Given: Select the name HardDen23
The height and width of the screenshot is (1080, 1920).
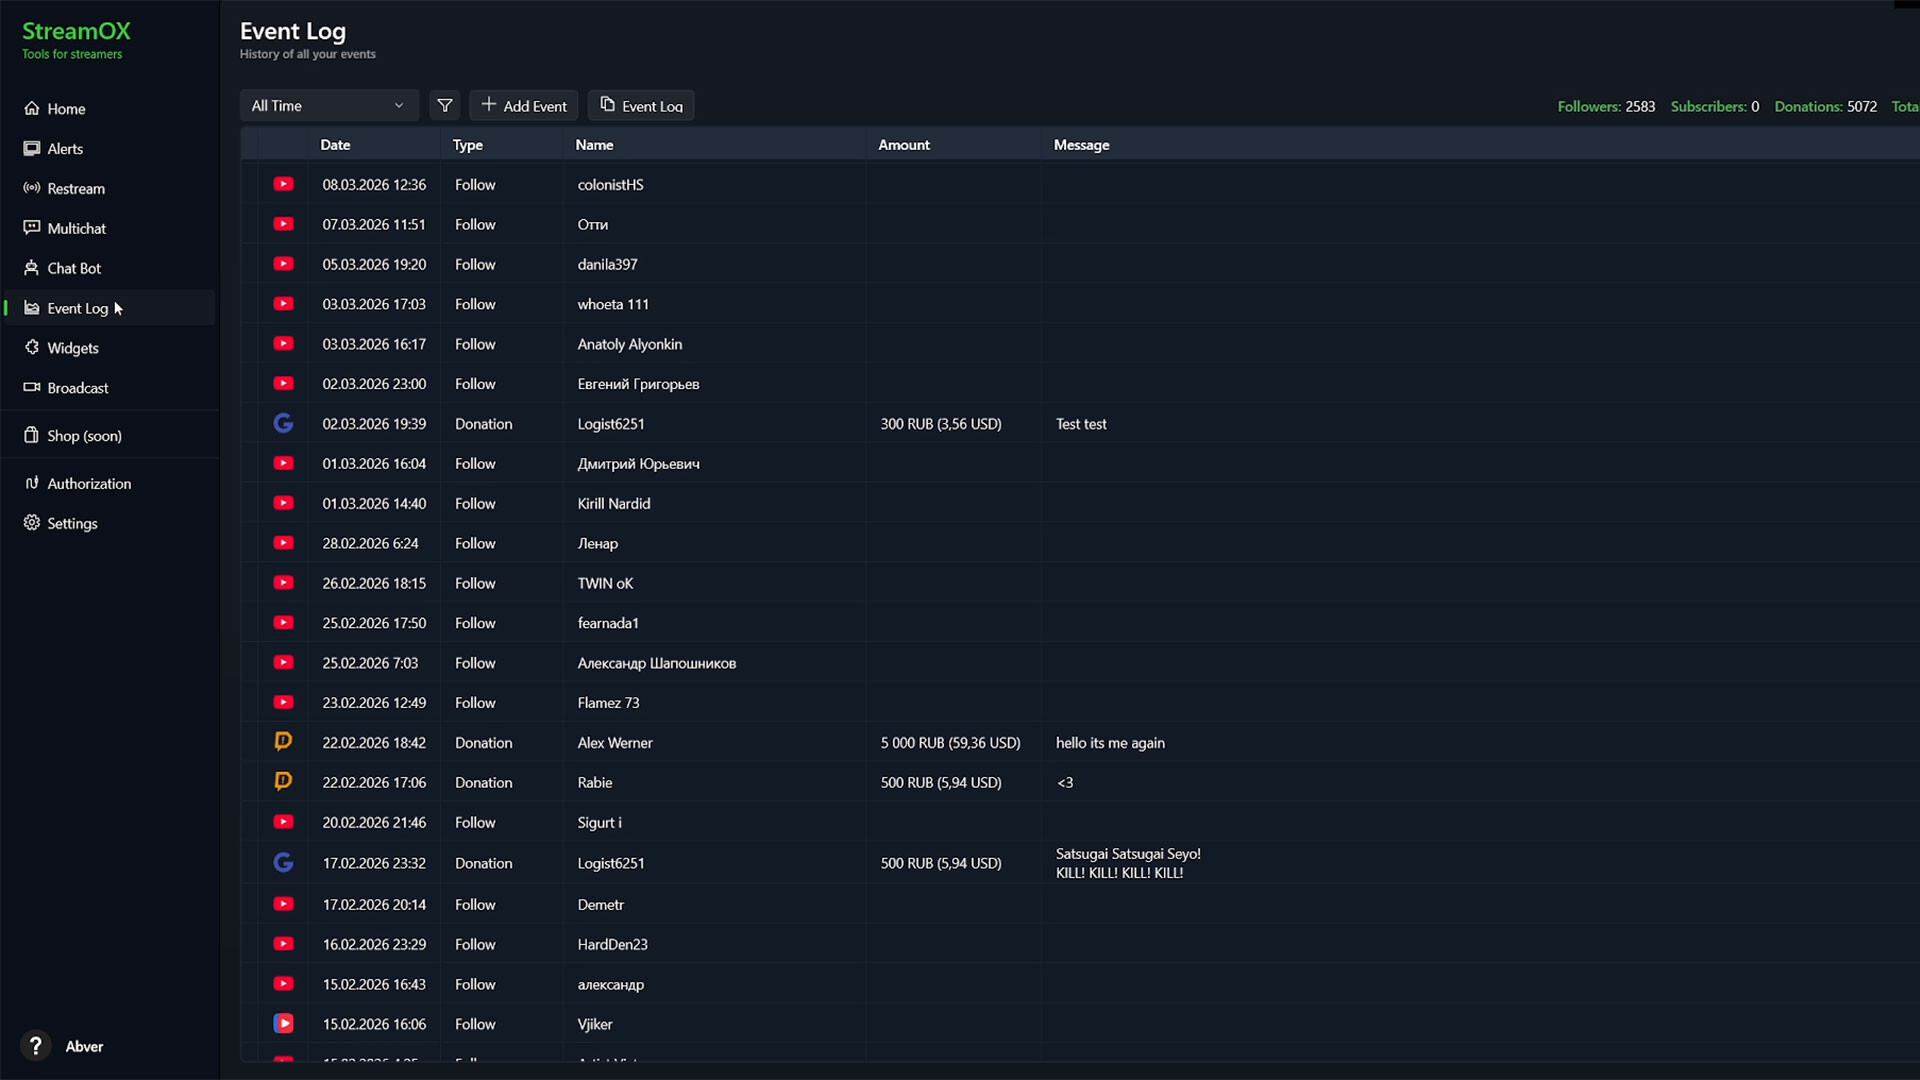Looking at the screenshot, I should [613, 944].
